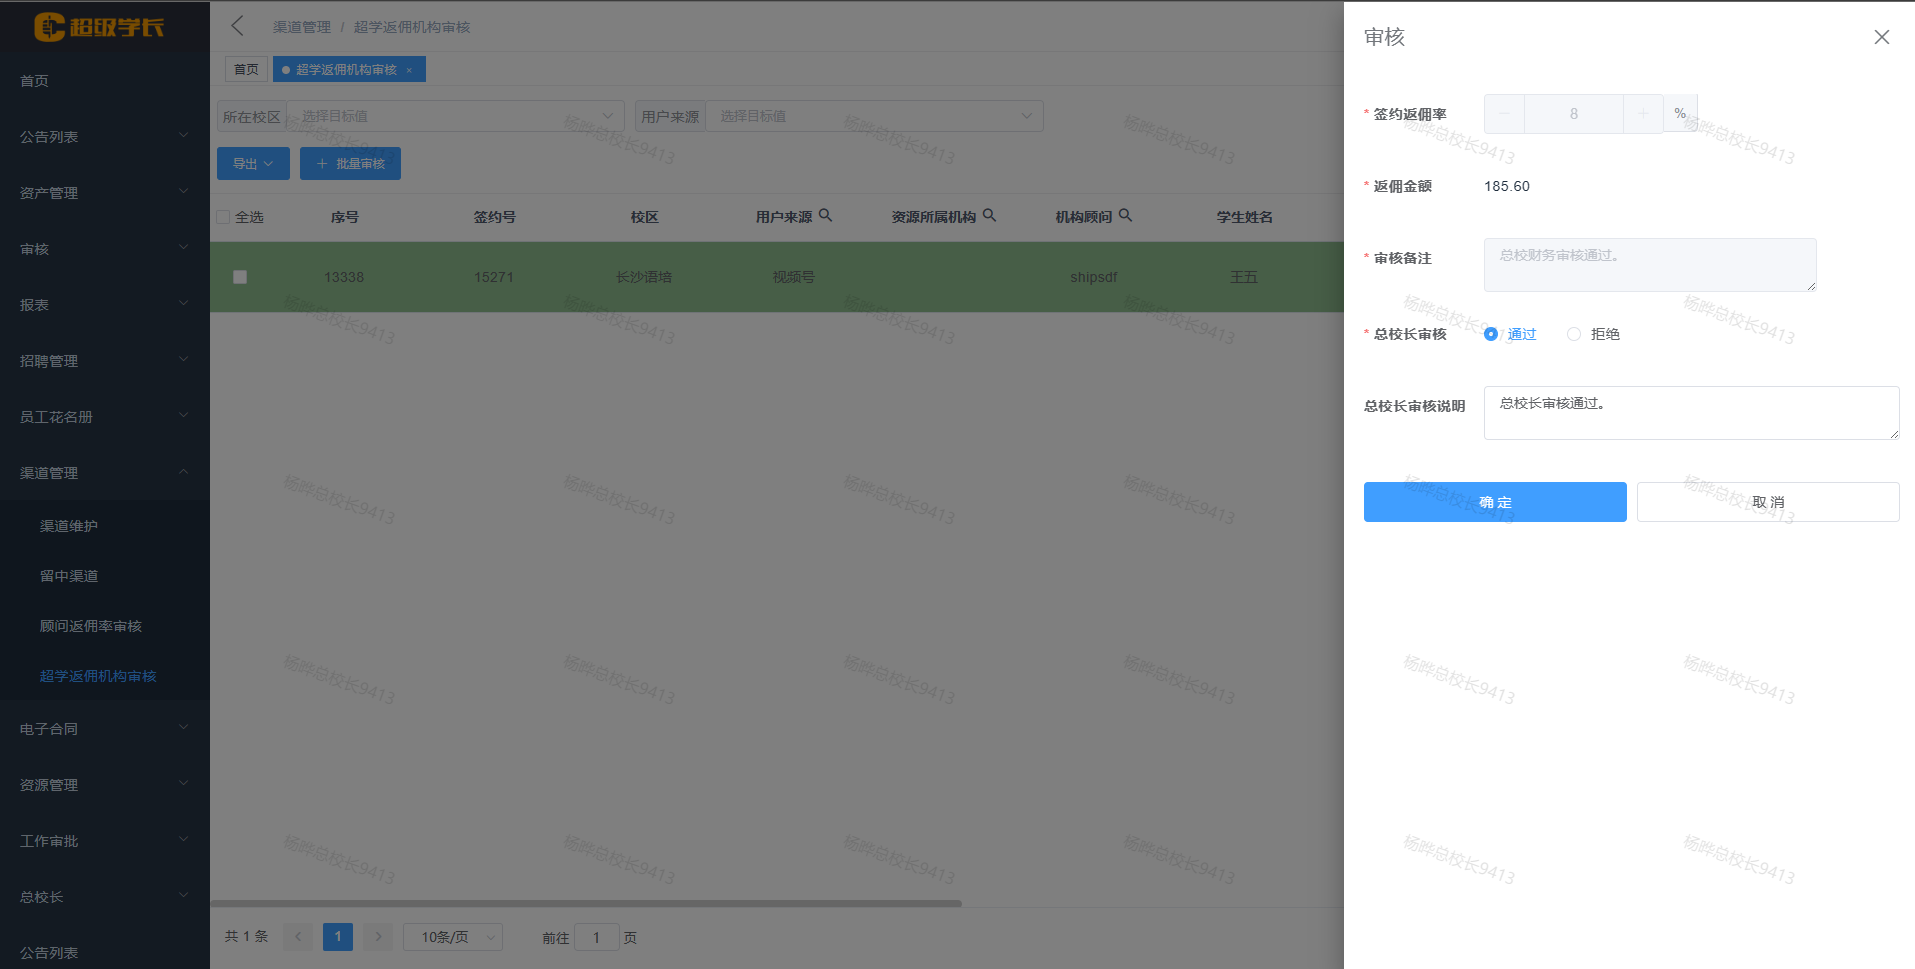Click the 取消 button
Screen dimensions: 1915x969
click(1767, 502)
